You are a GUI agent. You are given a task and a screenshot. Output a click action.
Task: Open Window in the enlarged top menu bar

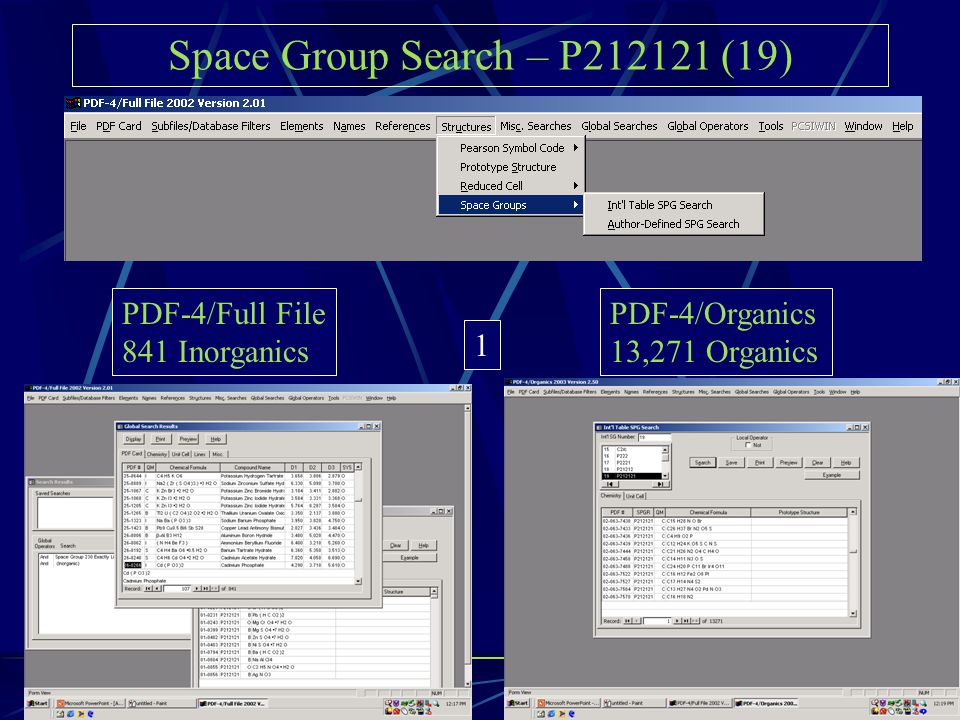coord(863,126)
